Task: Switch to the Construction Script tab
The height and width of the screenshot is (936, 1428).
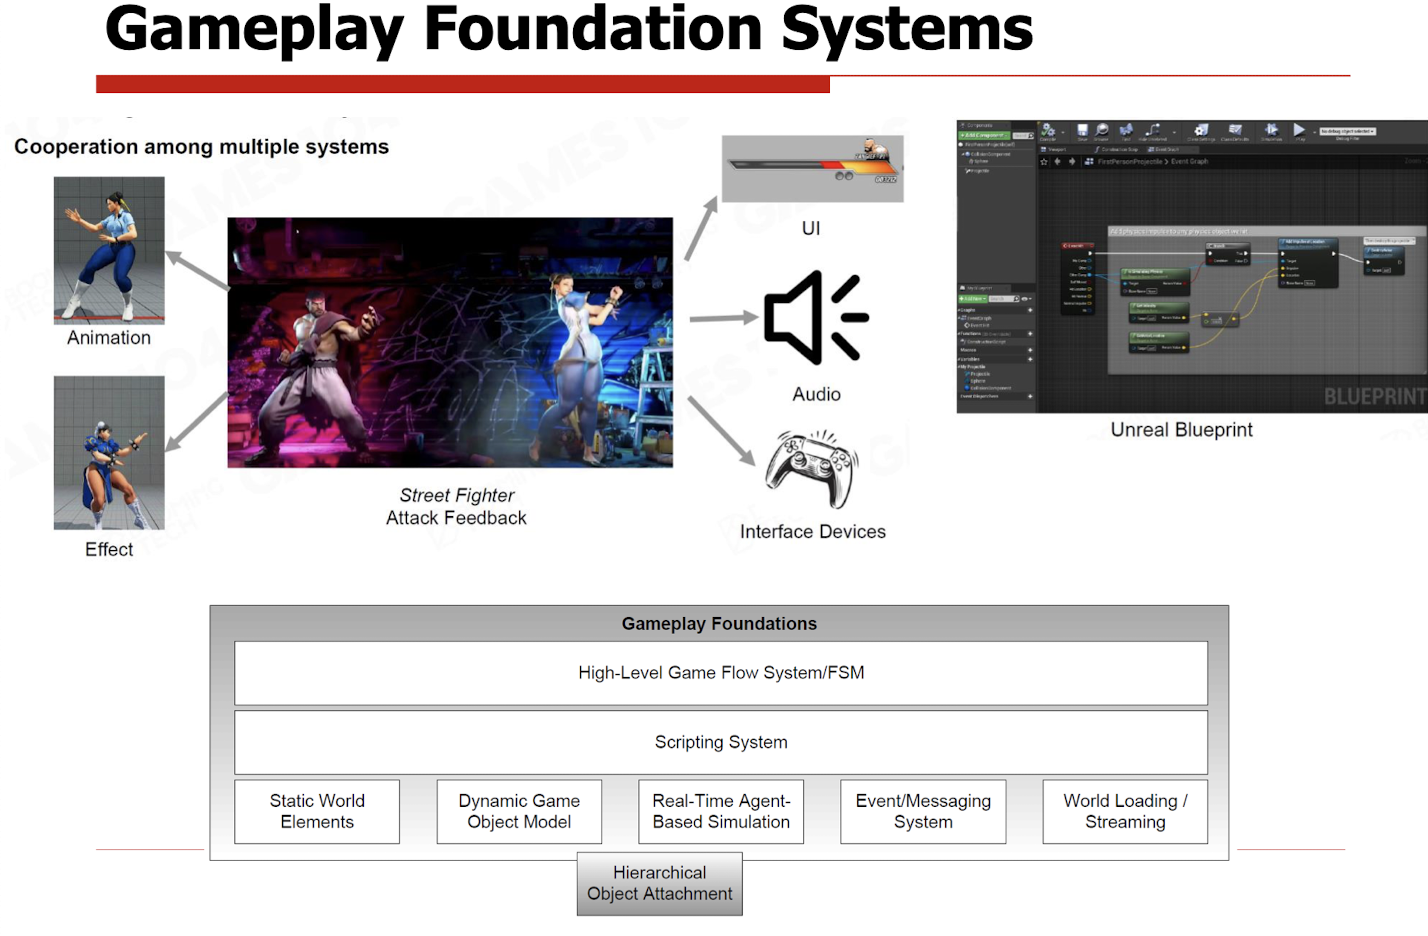Action: tap(1119, 149)
